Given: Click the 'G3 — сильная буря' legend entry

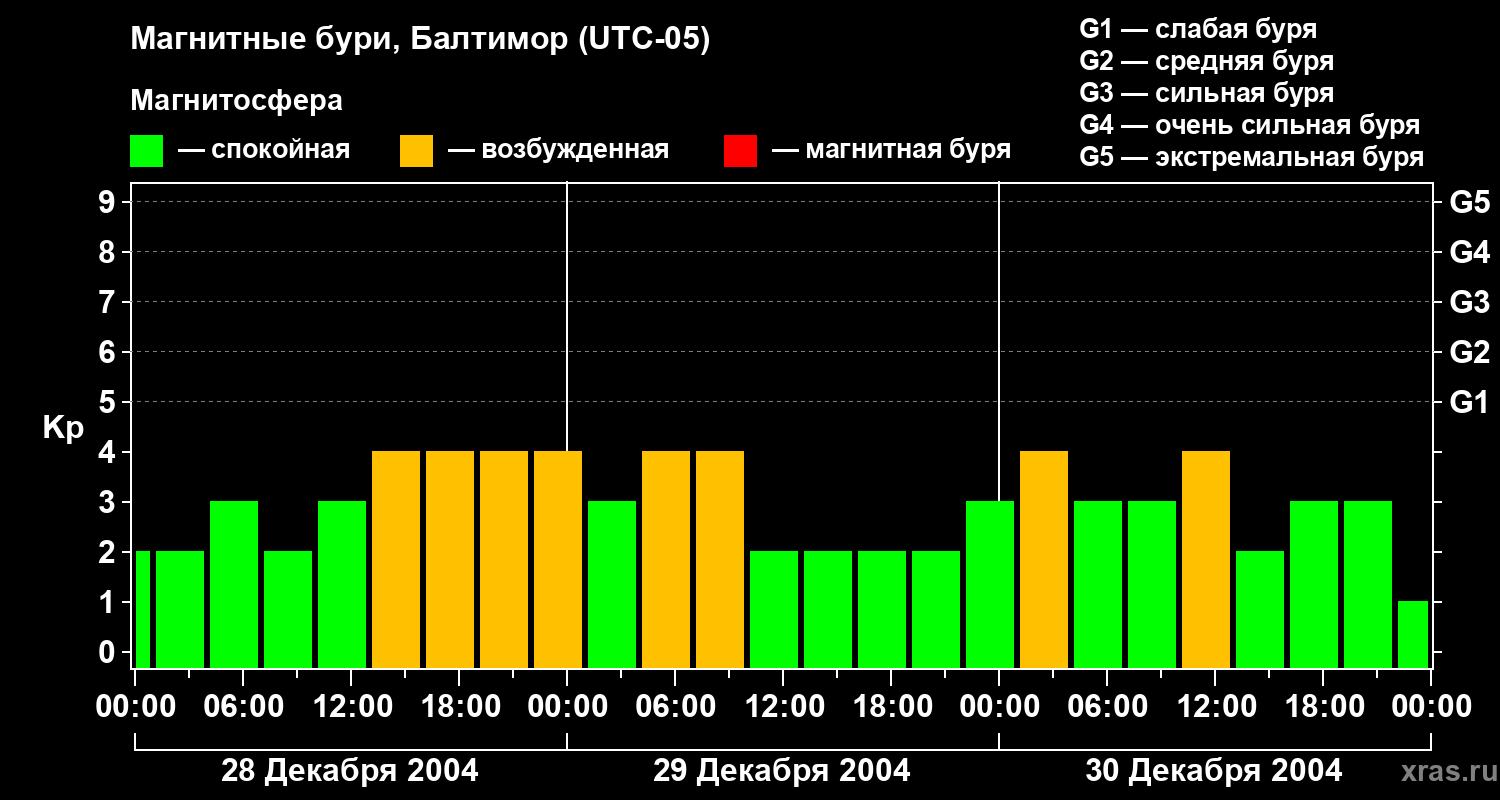Looking at the screenshot, I should click(1206, 93).
